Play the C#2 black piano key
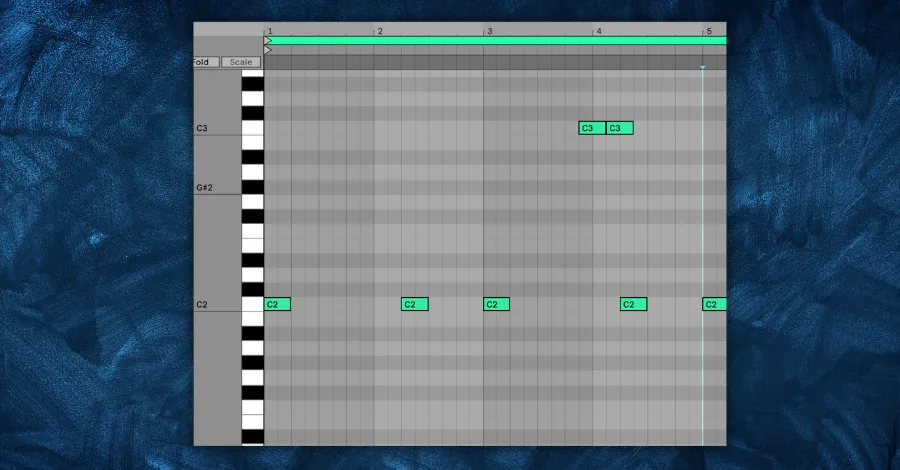The image size is (900, 470). 253,289
